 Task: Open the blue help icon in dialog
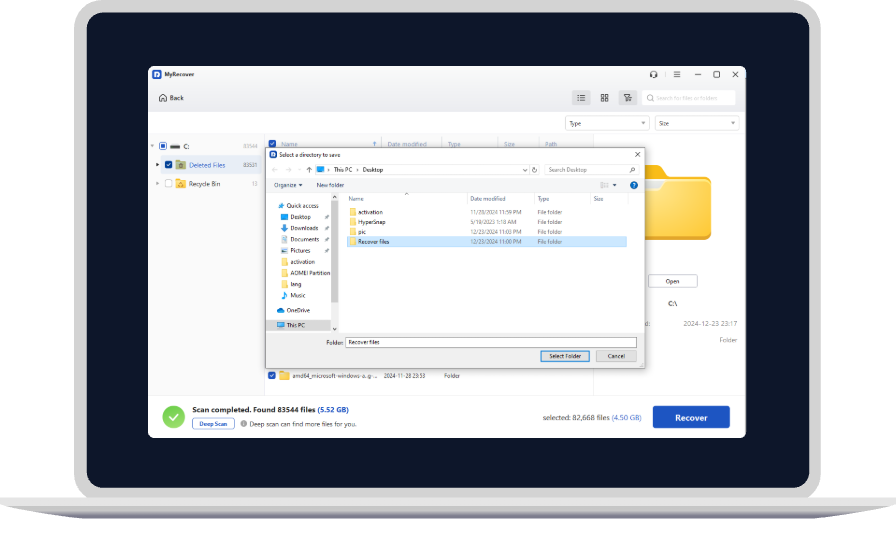(634, 185)
